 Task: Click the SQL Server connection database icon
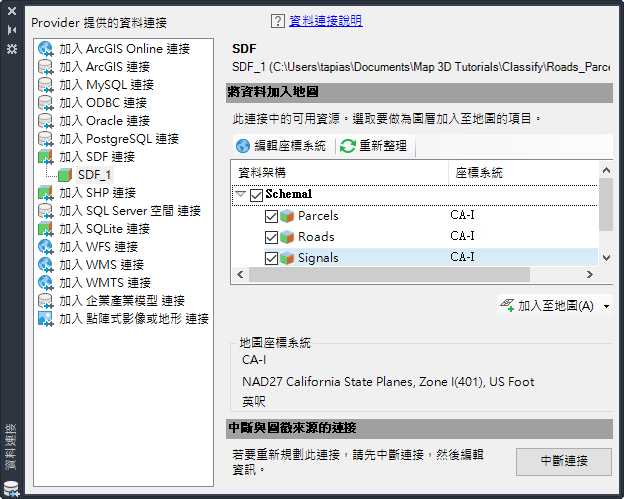45,211
